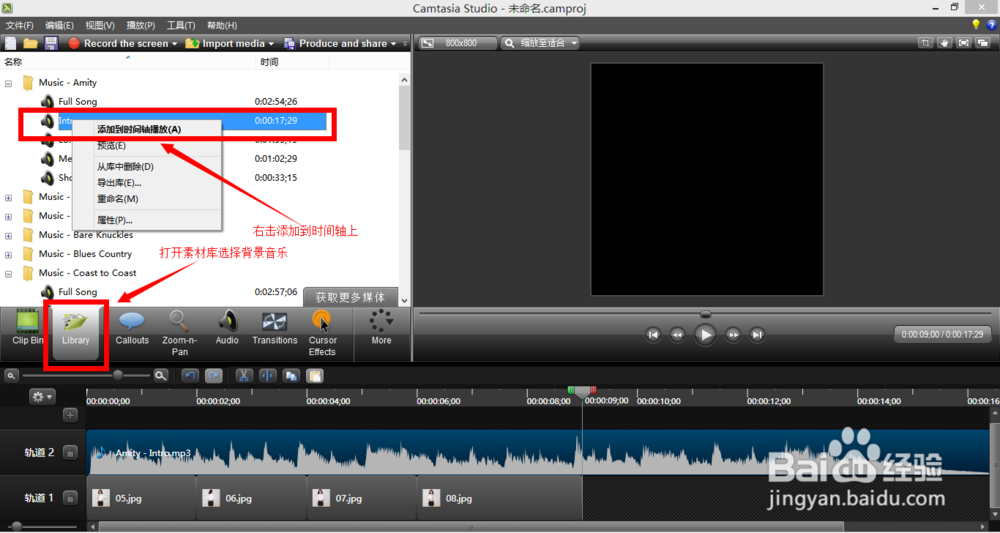The width and height of the screenshot is (1000, 533).
Task: Click the 获取更多媒体 button
Action: (x=350, y=297)
